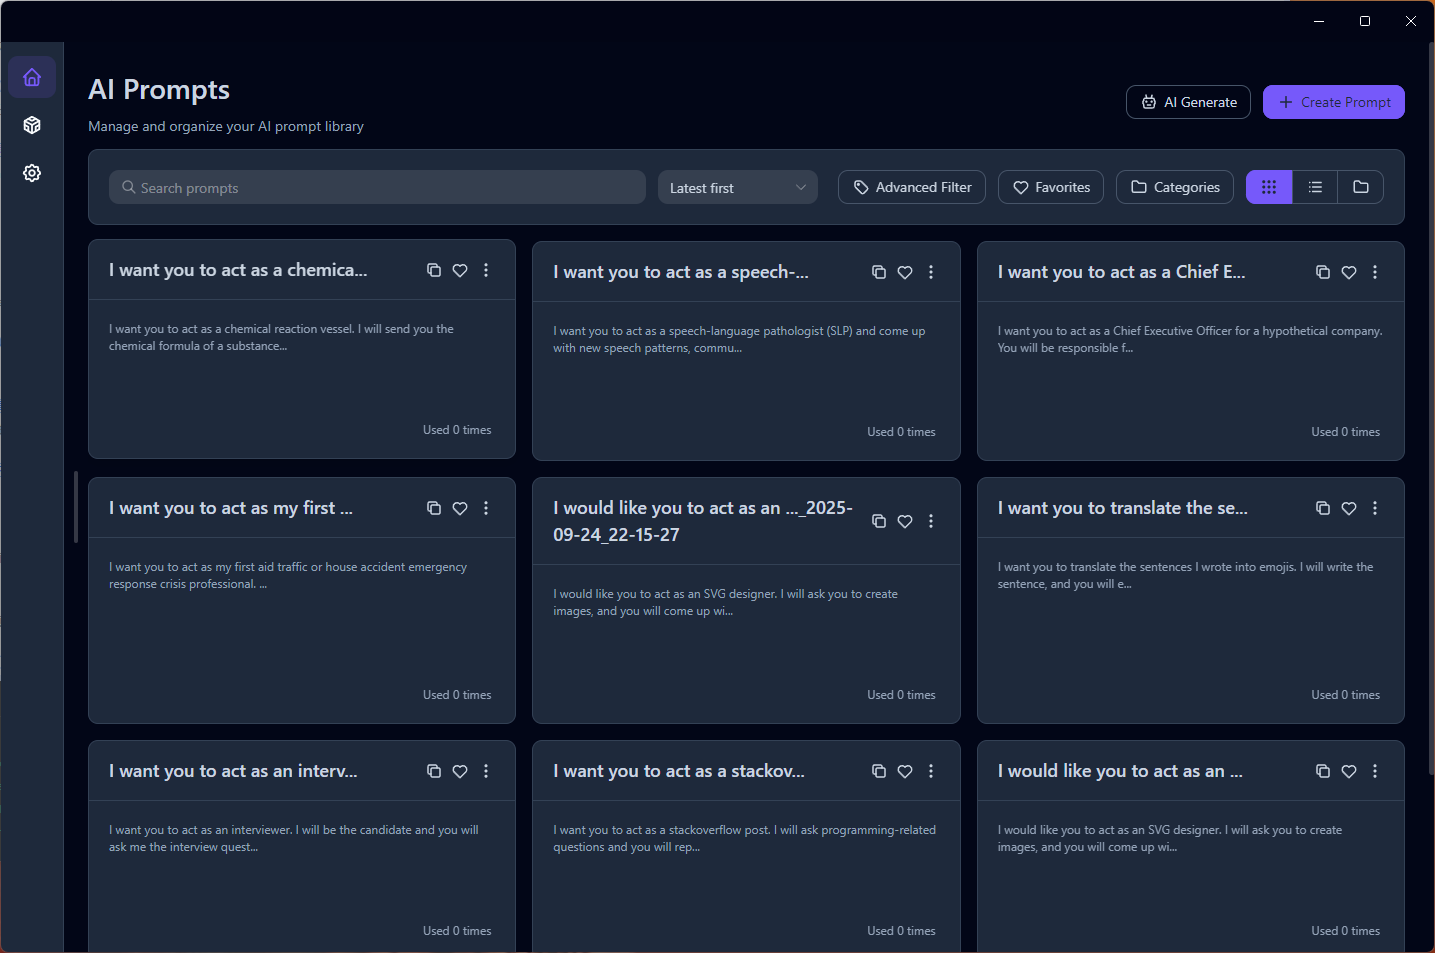Switch to grid view layout
Viewport: 1435px width, 953px height.
point(1268,187)
